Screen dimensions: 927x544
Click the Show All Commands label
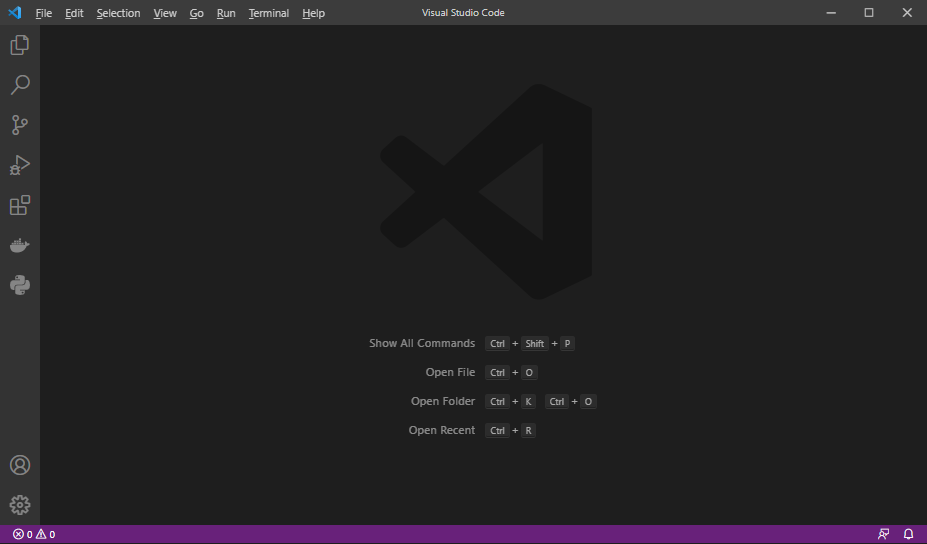[x=422, y=344]
